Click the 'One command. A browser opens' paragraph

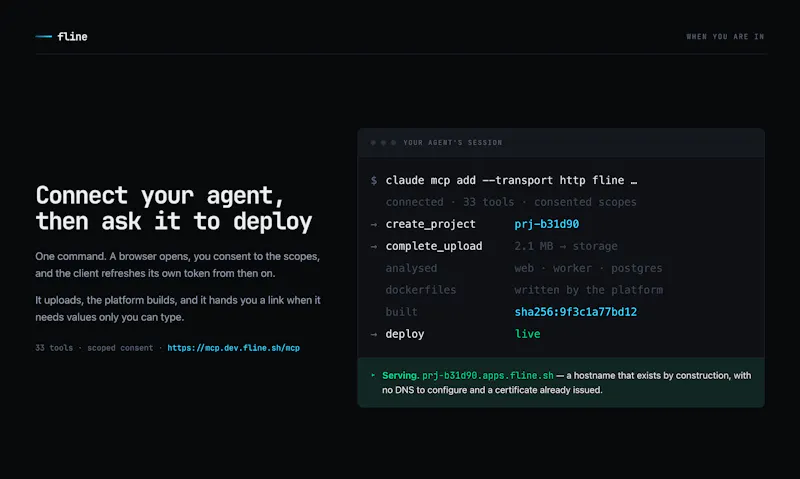pos(178,265)
